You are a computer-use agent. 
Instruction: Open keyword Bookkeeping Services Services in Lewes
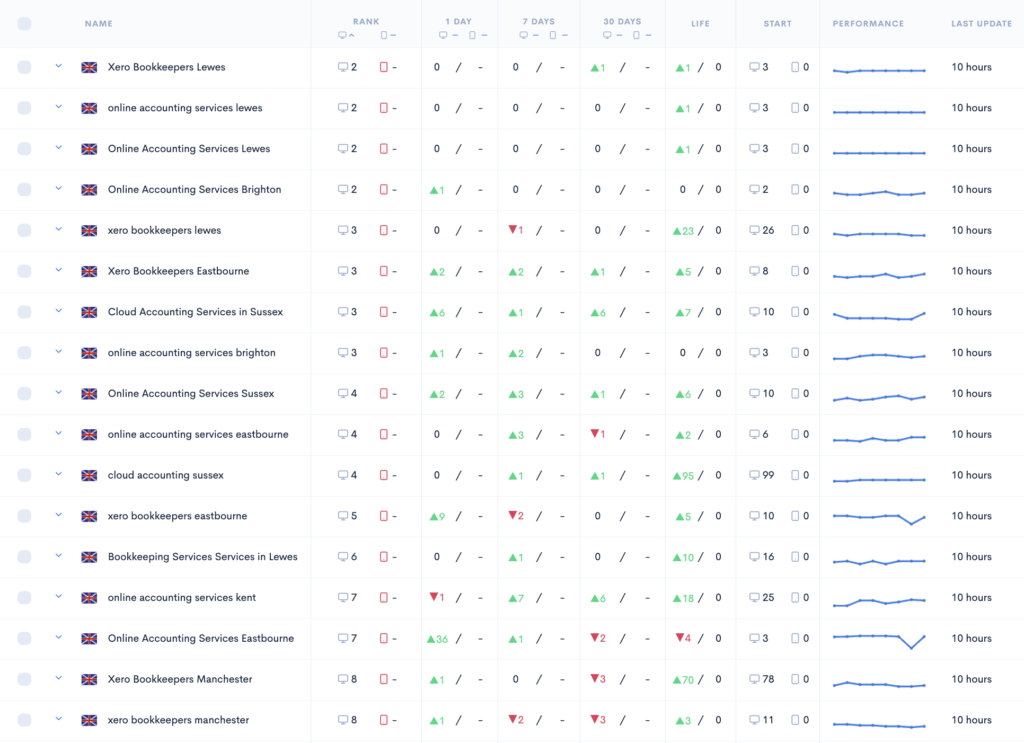click(x=202, y=557)
